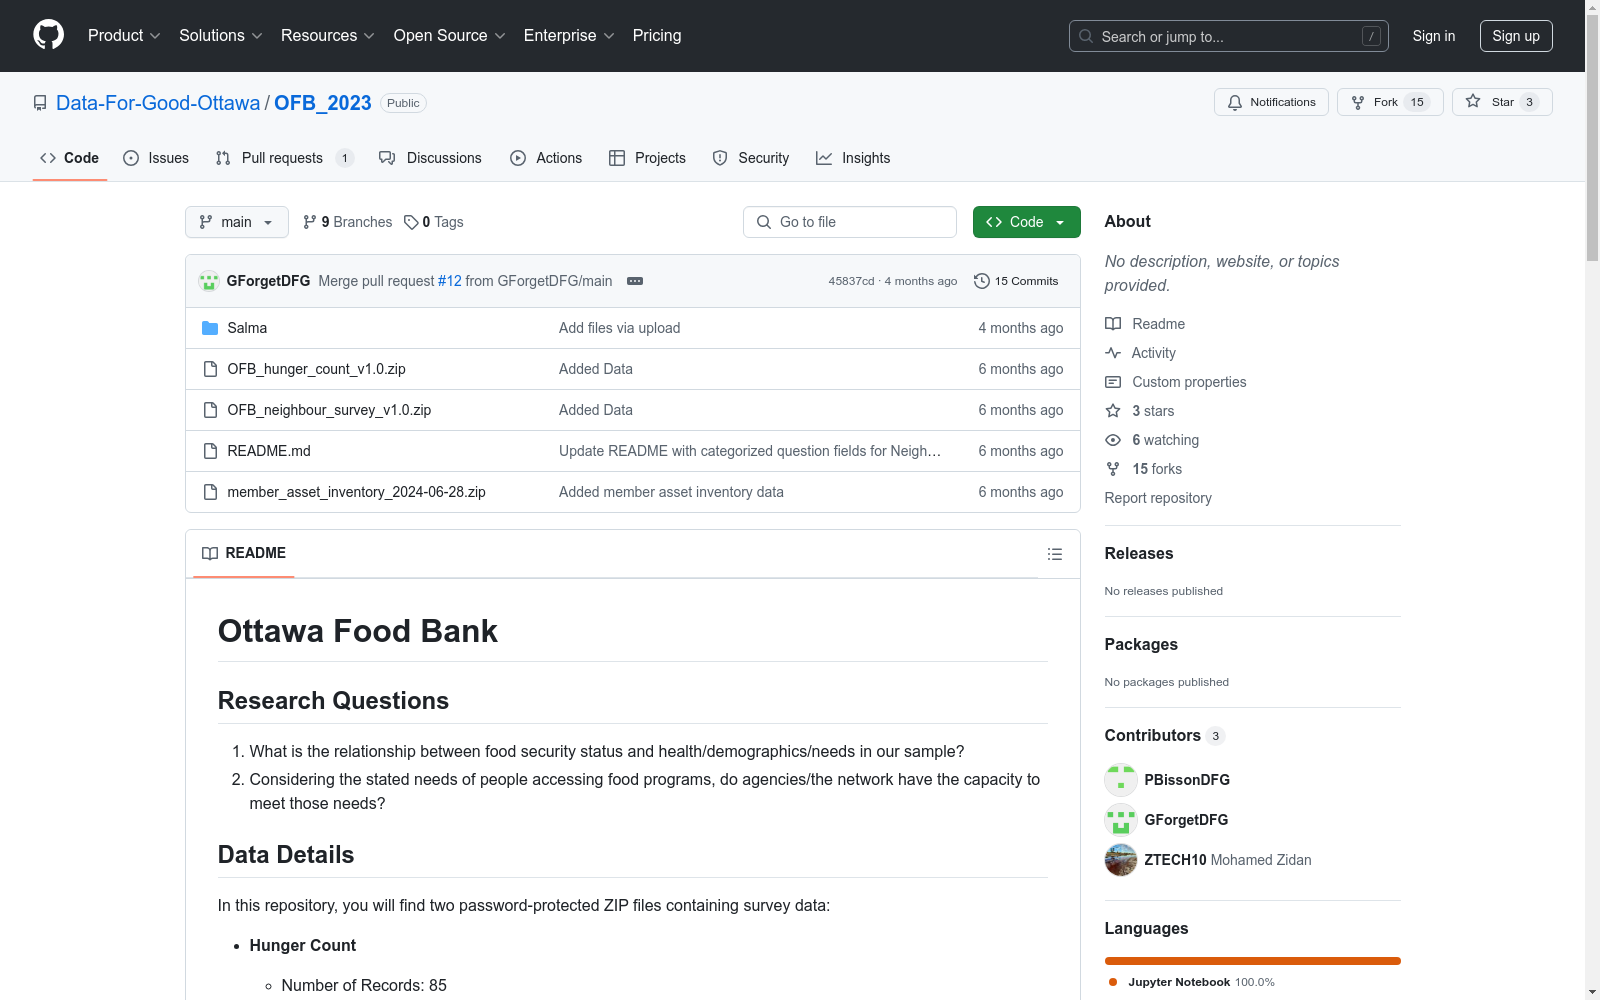
Task: Open the Data-For-Good-Ottawa organization link
Action: click(158, 103)
